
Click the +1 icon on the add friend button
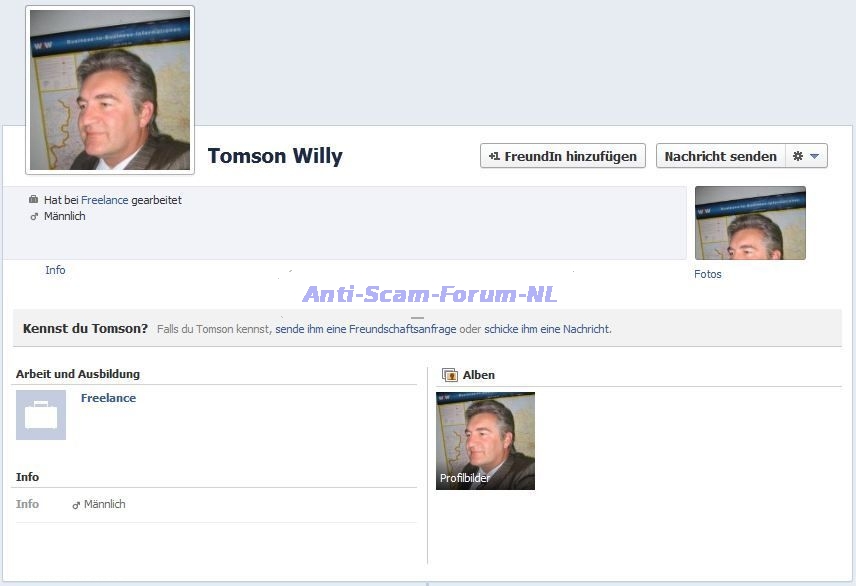click(x=494, y=156)
